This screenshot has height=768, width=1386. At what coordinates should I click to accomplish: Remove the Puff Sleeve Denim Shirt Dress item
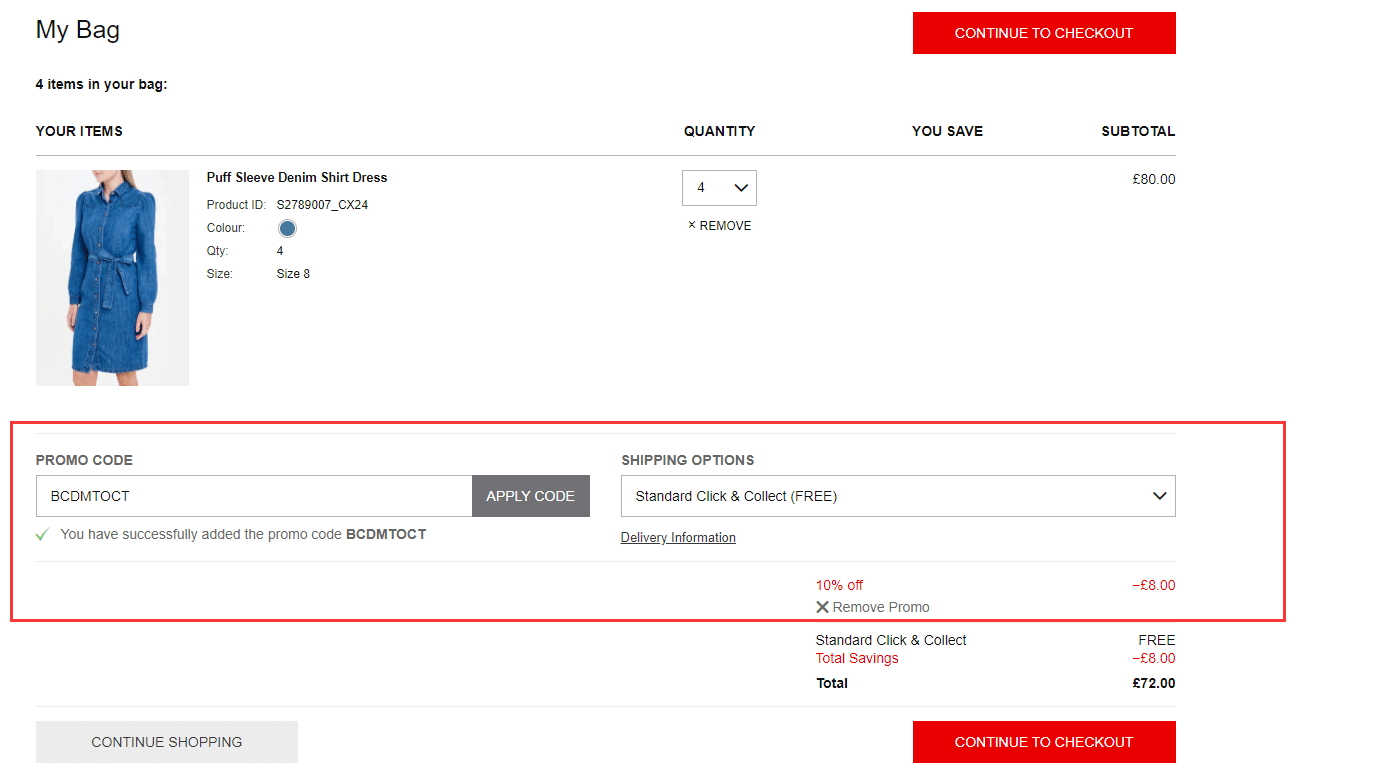pyautogui.click(x=719, y=226)
